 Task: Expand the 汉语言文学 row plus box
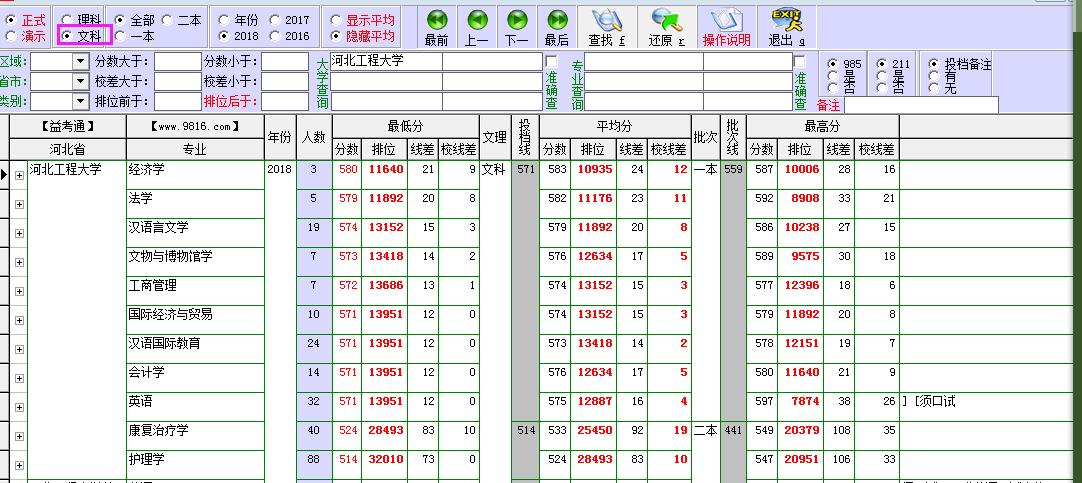click(19, 233)
